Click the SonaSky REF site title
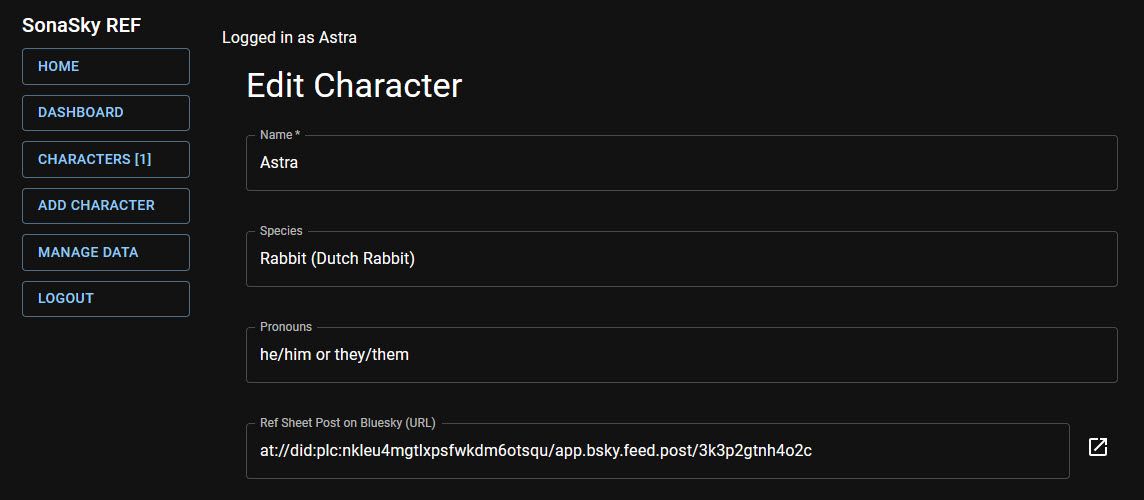The height and width of the screenshot is (500, 1144). click(82, 25)
